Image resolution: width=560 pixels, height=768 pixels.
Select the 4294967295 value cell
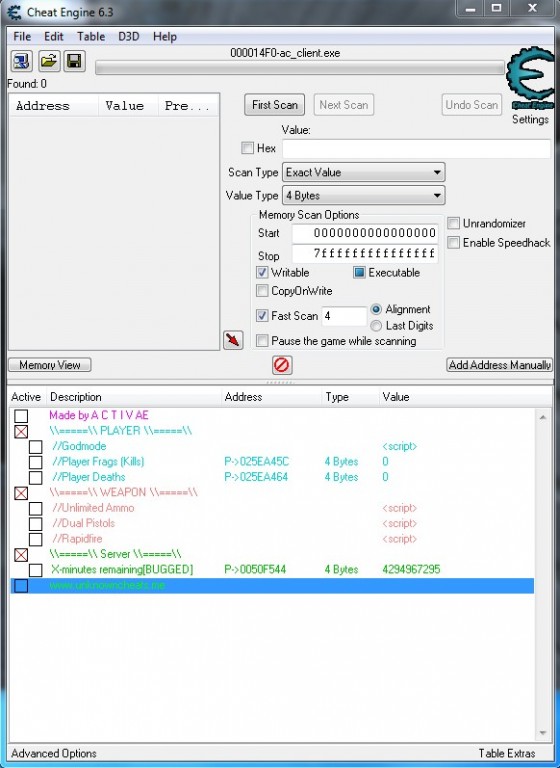coord(411,570)
